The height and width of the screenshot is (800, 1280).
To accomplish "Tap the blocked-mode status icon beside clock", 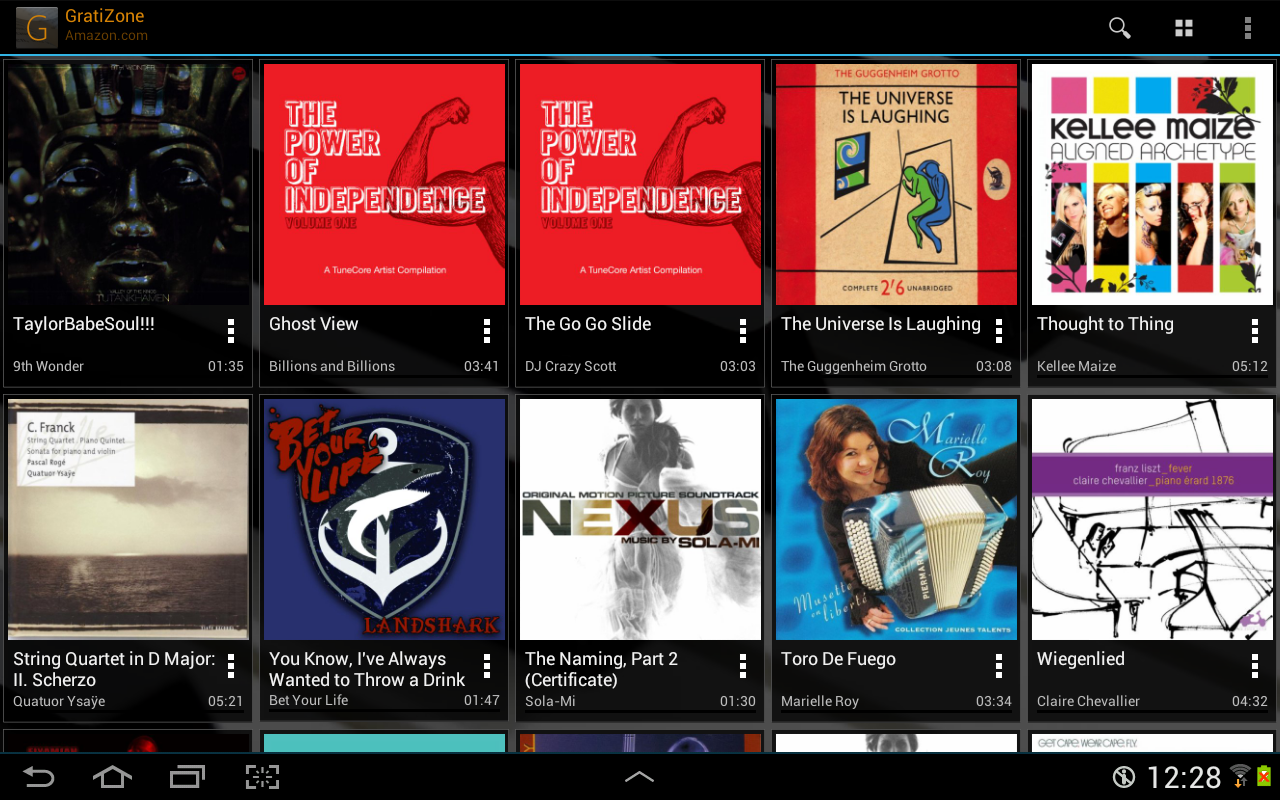I will [x=1124, y=777].
